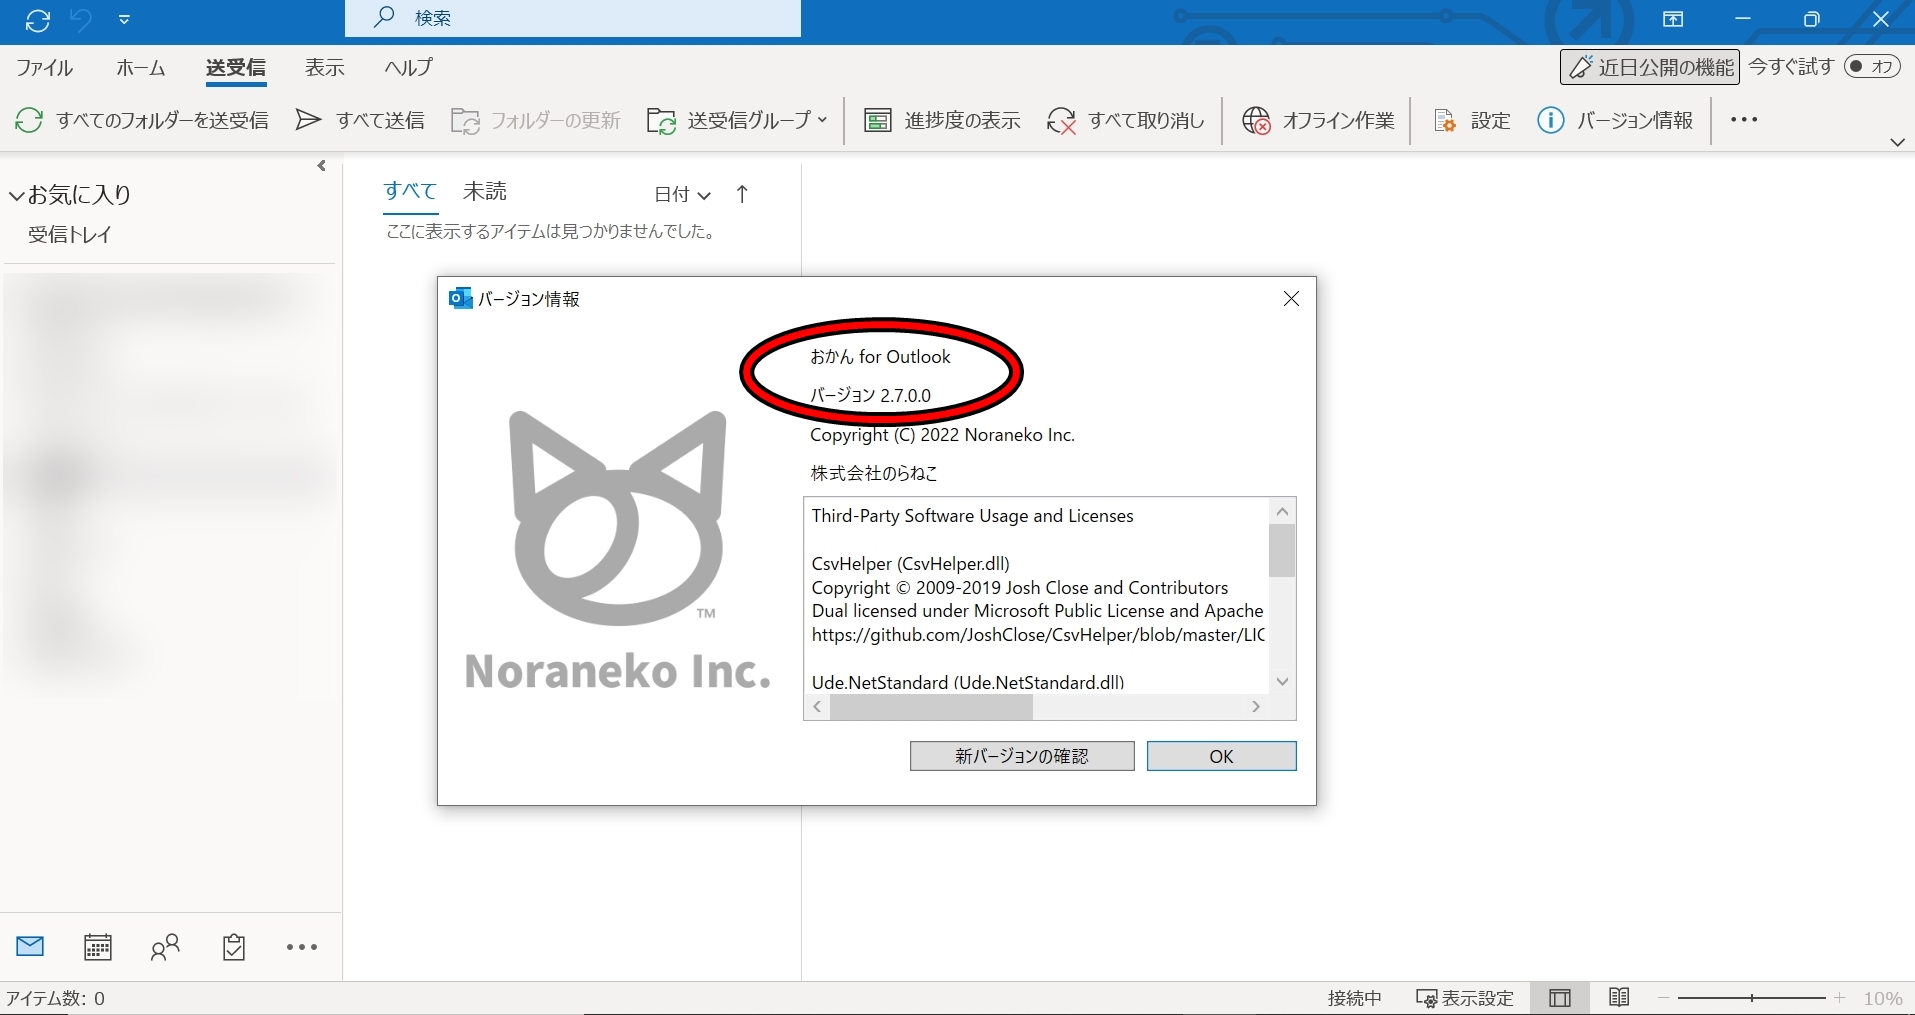1915x1015 pixels.
Task: Click the バージョン情報 info icon
Action: pyautogui.click(x=1551, y=121)
